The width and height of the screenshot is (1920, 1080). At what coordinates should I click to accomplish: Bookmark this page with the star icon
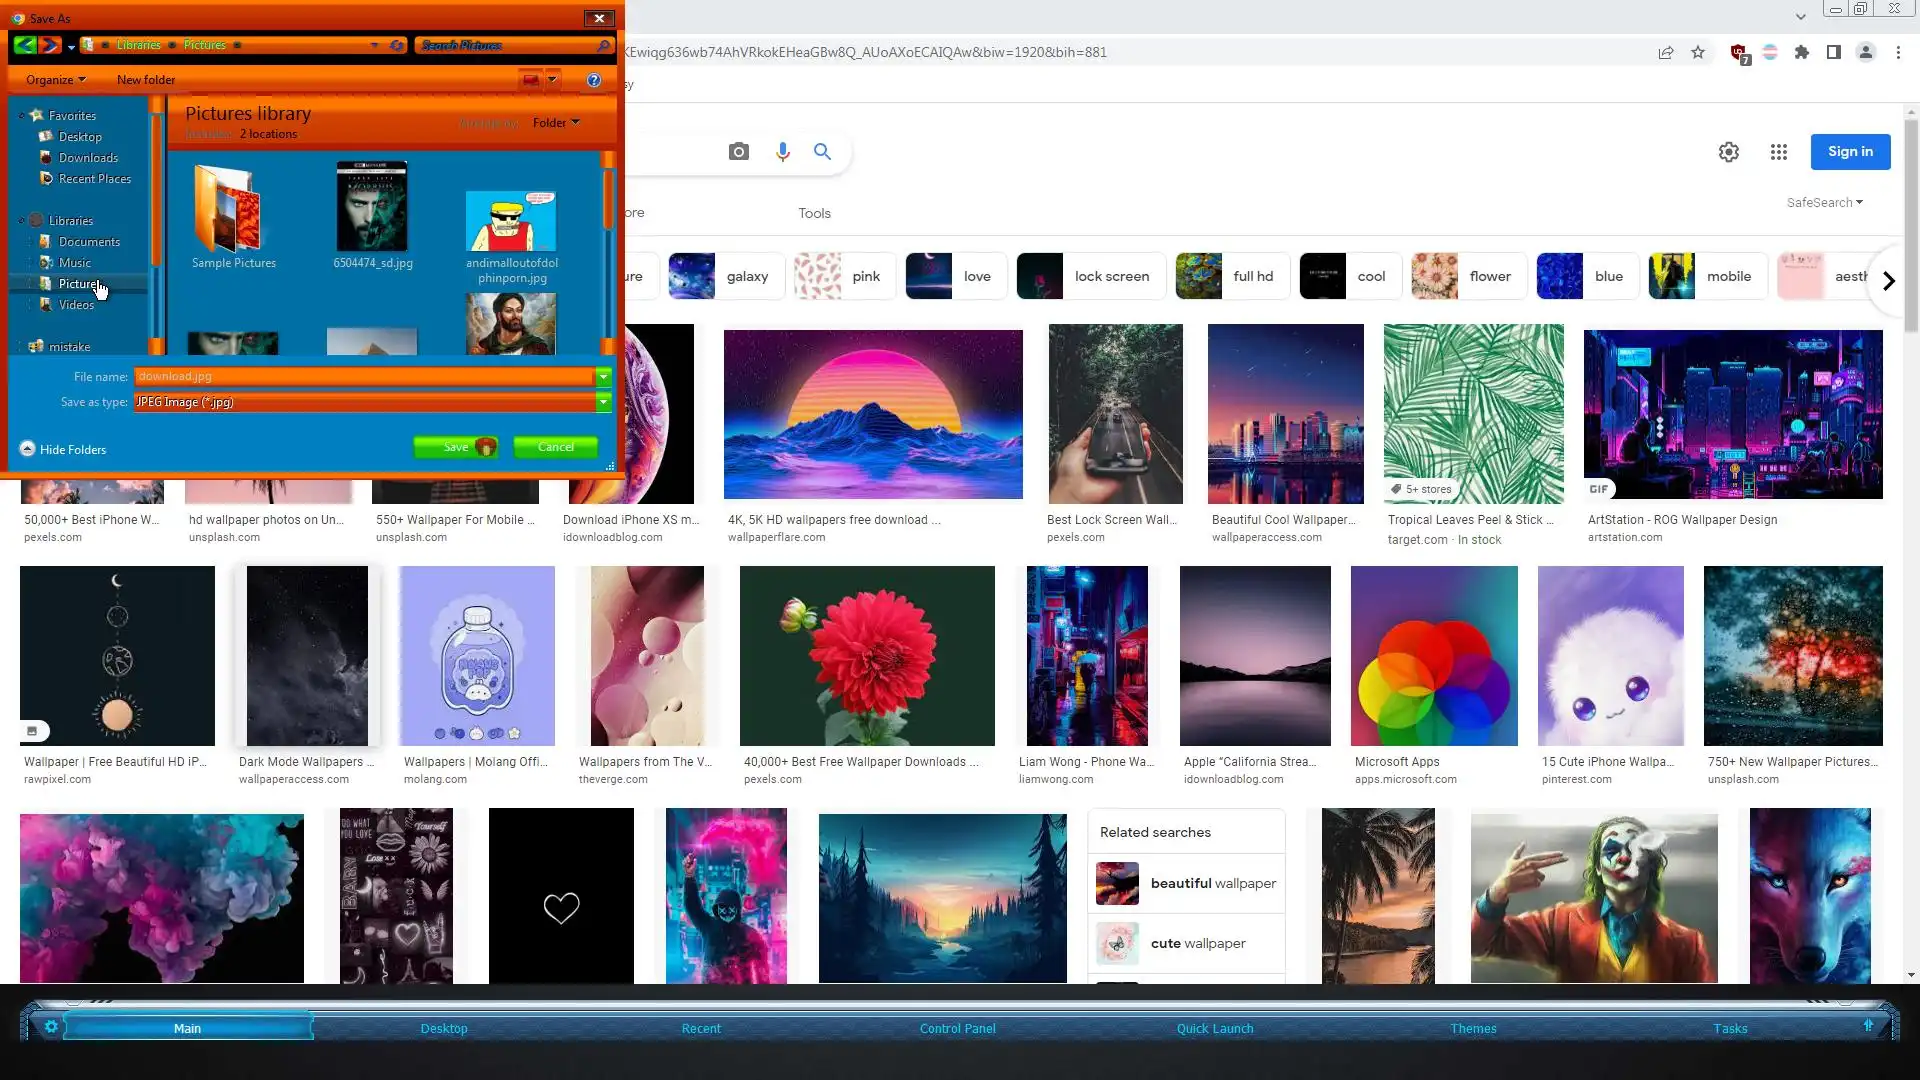[1698, 53]
